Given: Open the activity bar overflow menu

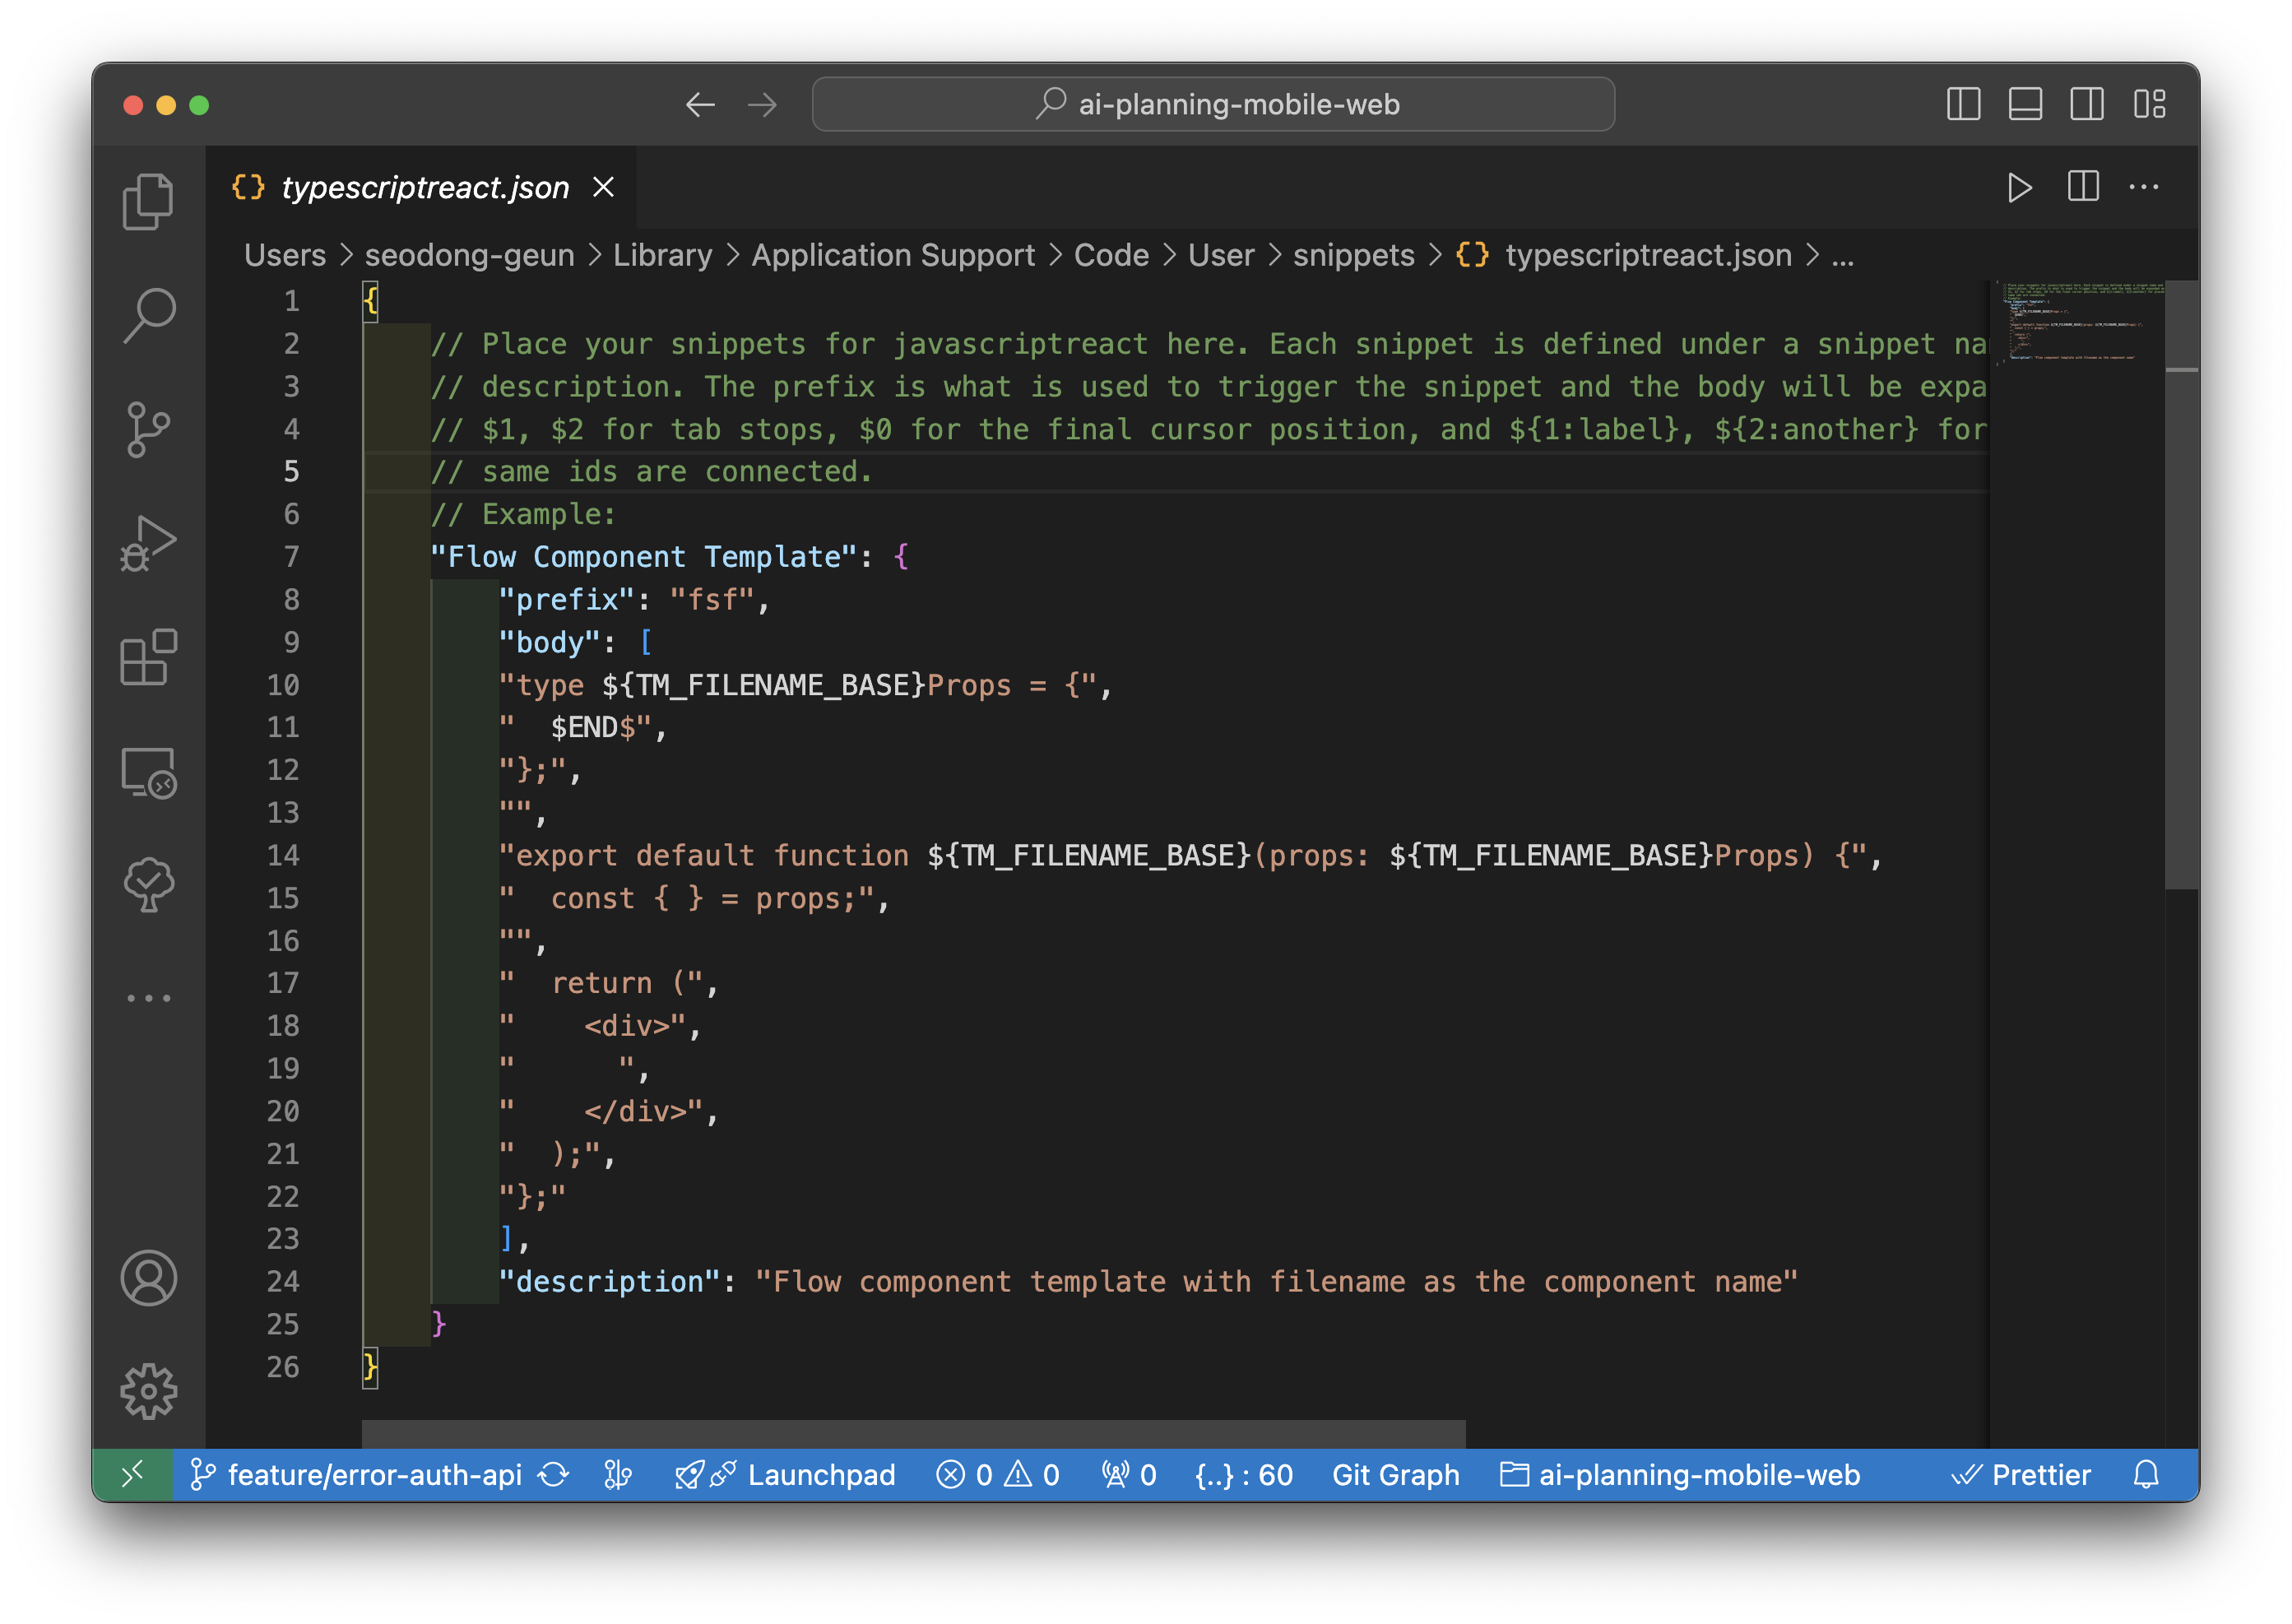Looking at the screenshot, I should tap(148, 997).
